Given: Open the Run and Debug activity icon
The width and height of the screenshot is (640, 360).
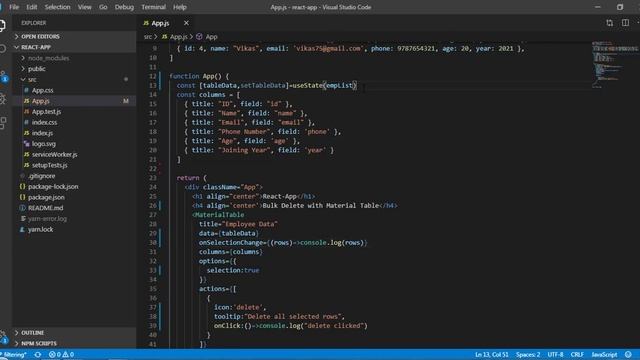Looking at the screenshot, I should pyautogui.click(x=2, y=98).
